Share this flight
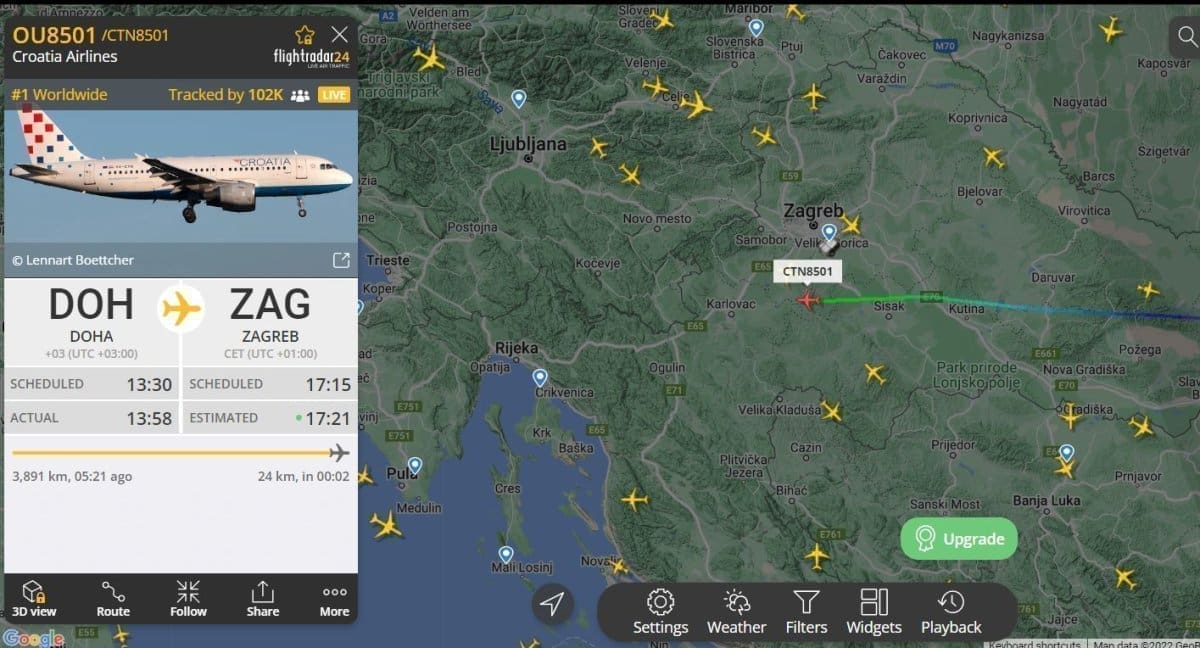1200x648 pixels. [262, 598]
